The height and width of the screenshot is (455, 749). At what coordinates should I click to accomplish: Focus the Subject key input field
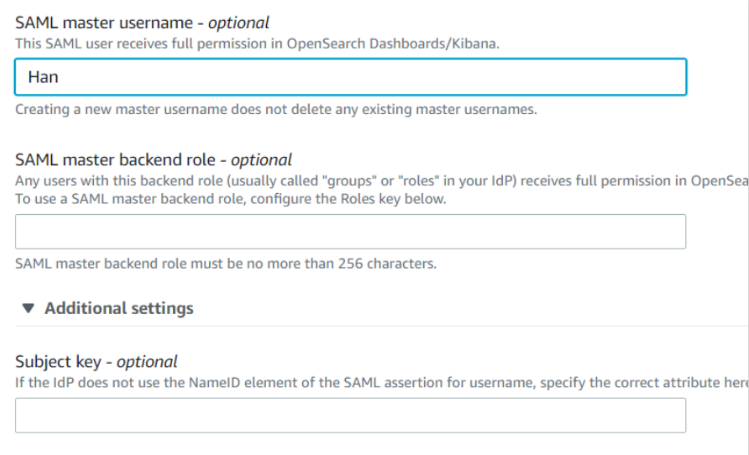point(351,415)
